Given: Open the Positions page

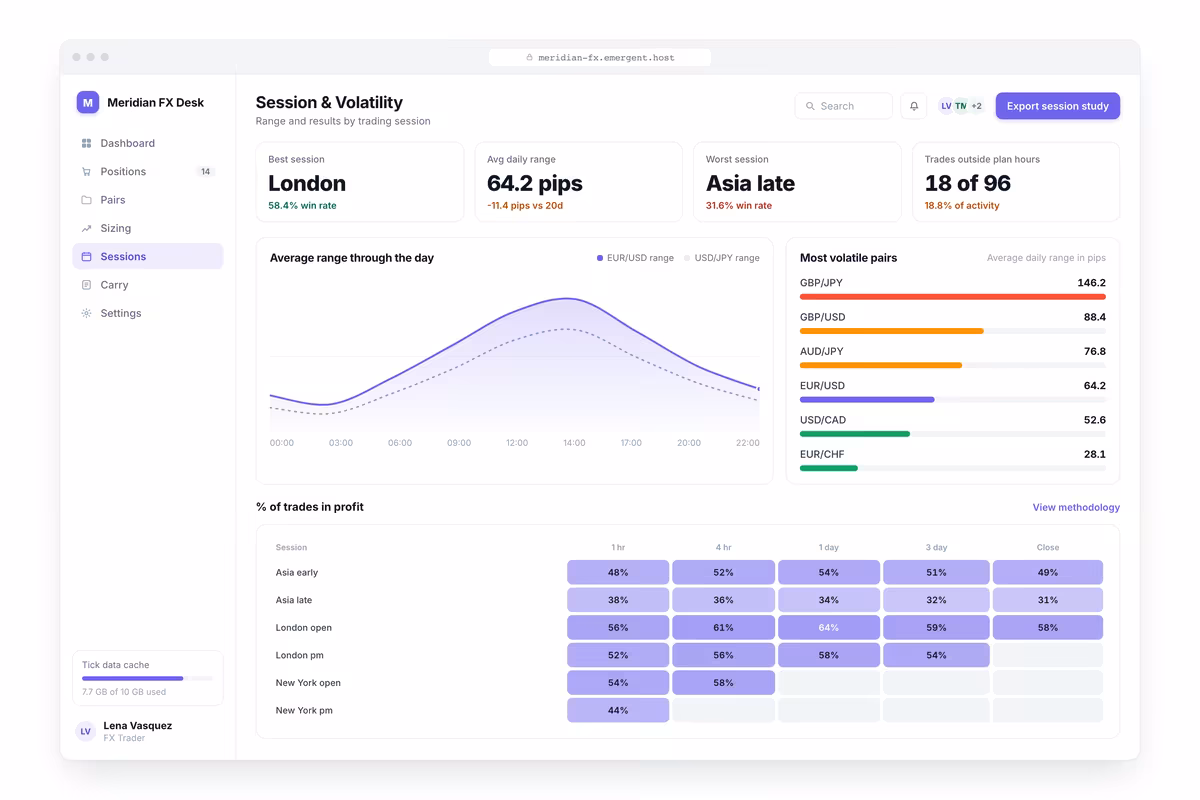Looking at the screenshot, I should (148, 172).
